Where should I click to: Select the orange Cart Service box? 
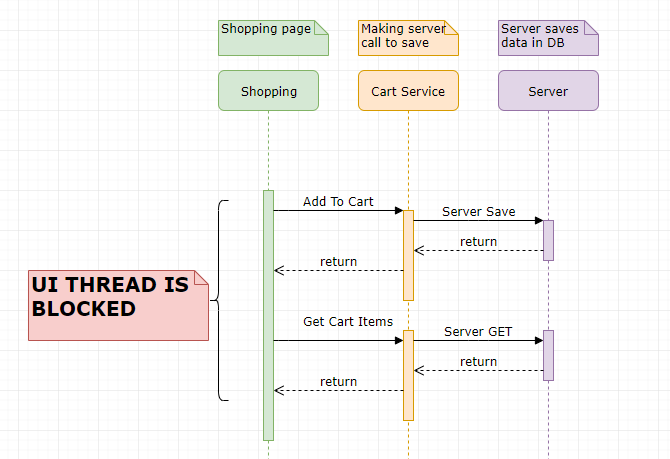(x=408, y=90)
